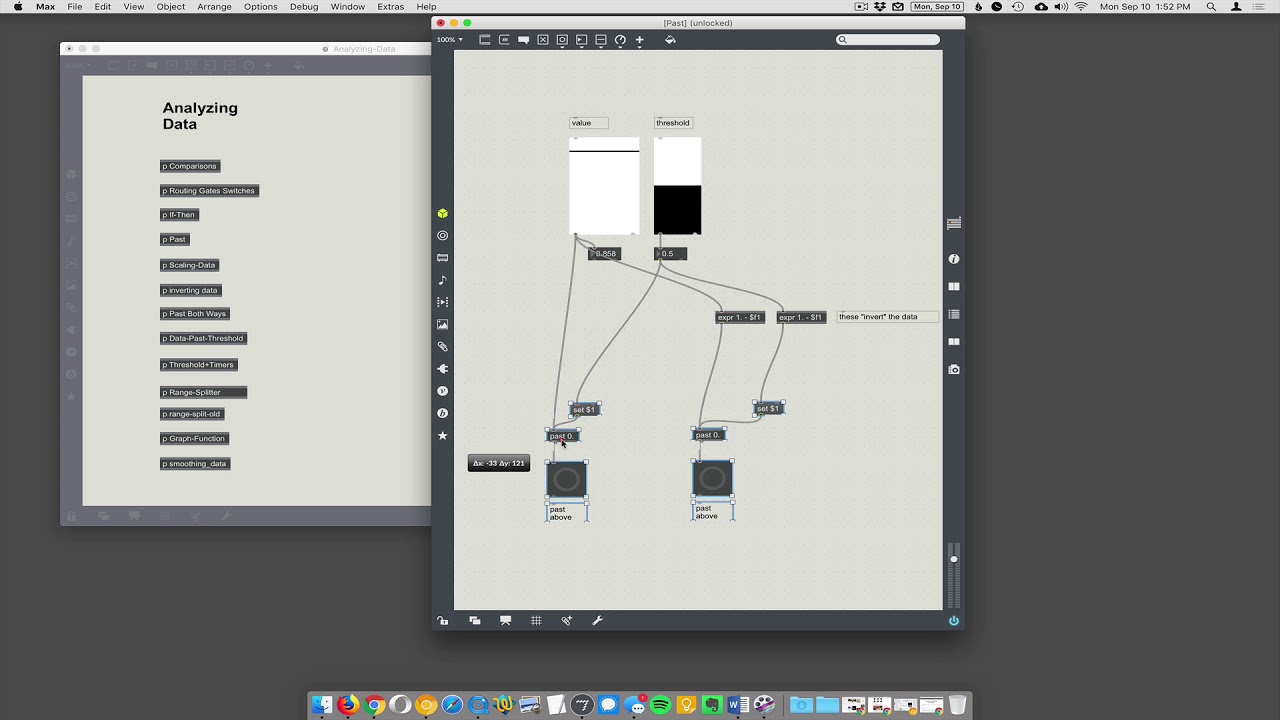The image size is (1280, 720).
Task: Open the Debug wrench icon in bottom toolbar
Action: 598,621
